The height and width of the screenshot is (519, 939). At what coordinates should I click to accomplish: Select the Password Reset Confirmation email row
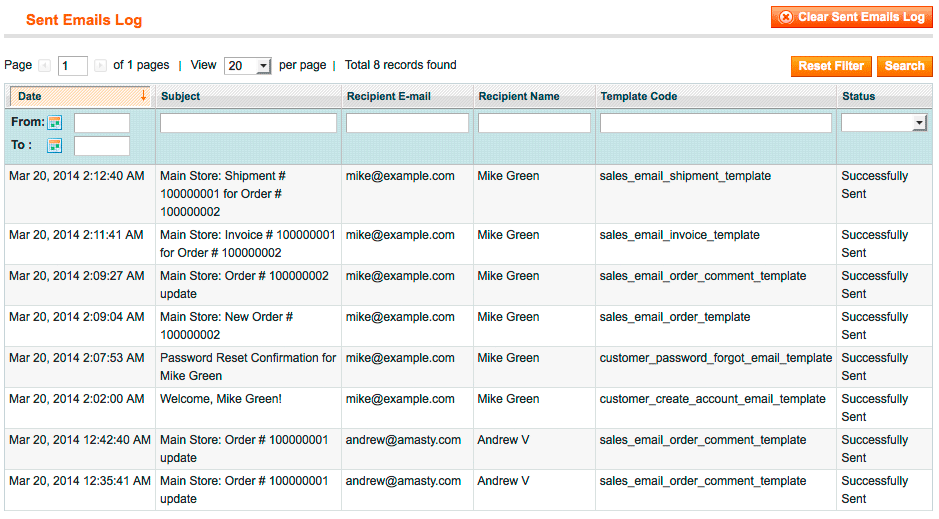point(248,366)
